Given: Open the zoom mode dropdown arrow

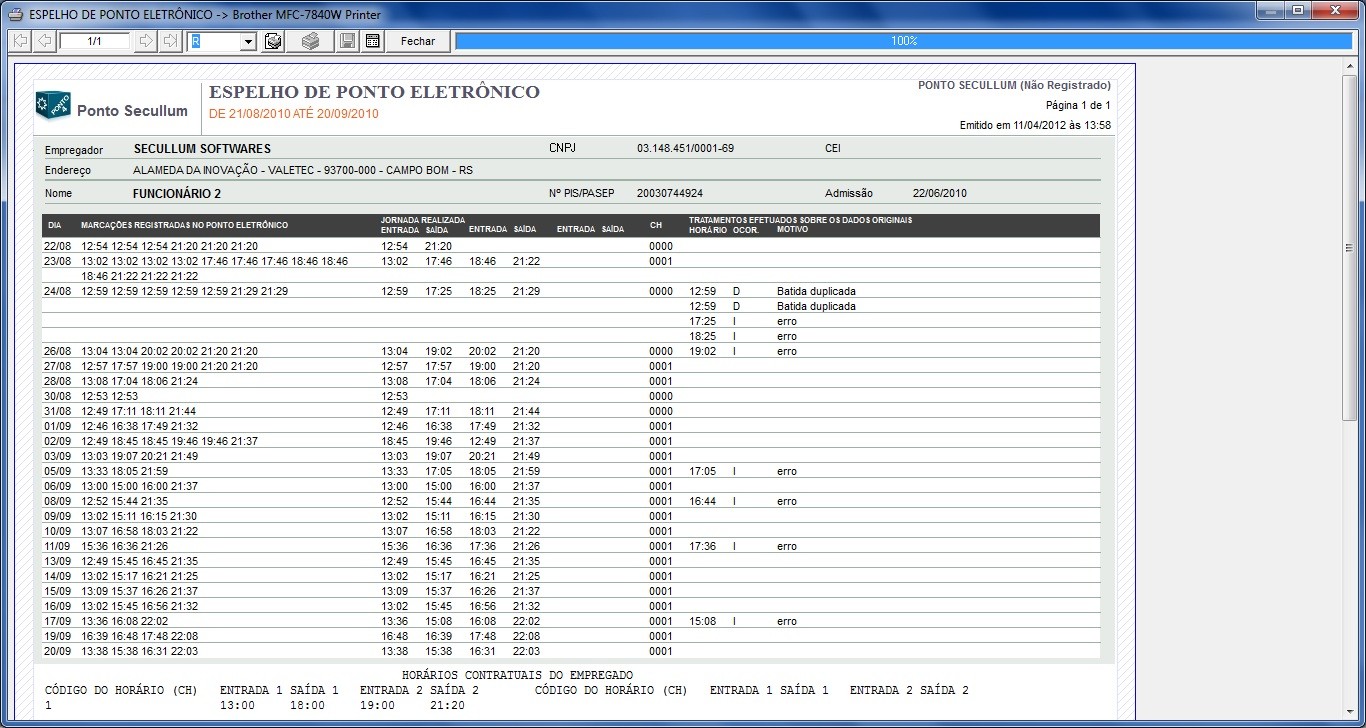Looking at the screenshot, I should 248,41.
